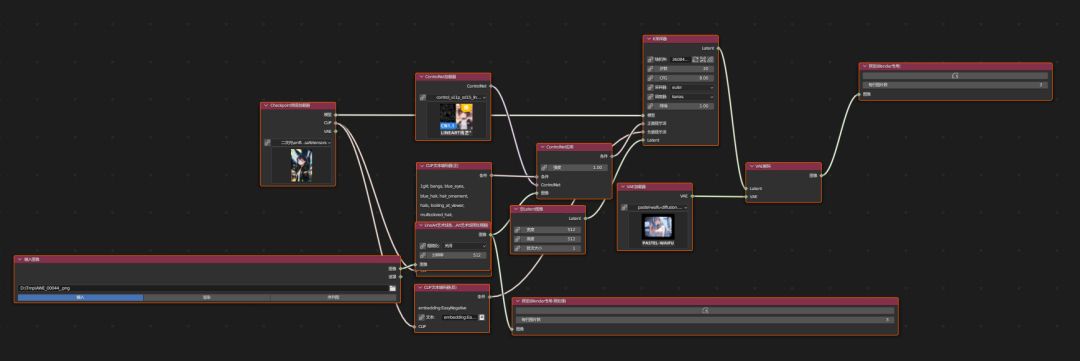Click the embedding:EasyNegative prompt text
The width and height of the screenshot is (1080, 361).
[x=442, y=307]
